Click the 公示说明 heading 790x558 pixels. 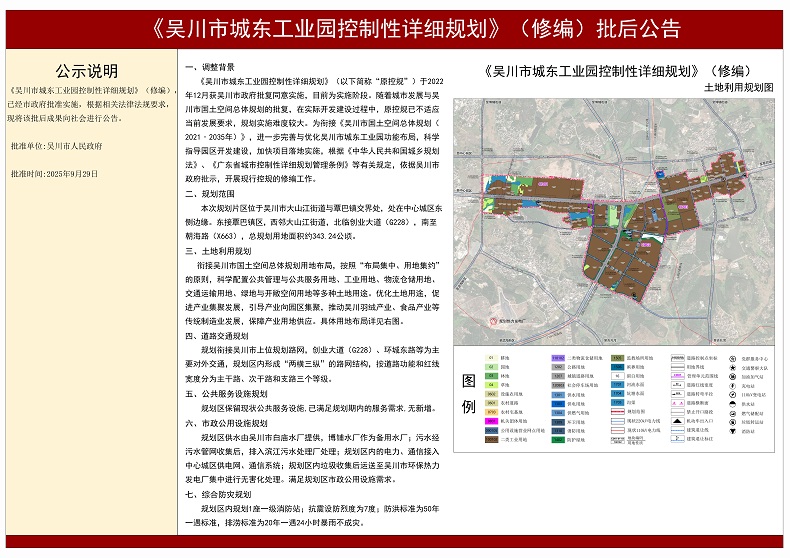87,72
